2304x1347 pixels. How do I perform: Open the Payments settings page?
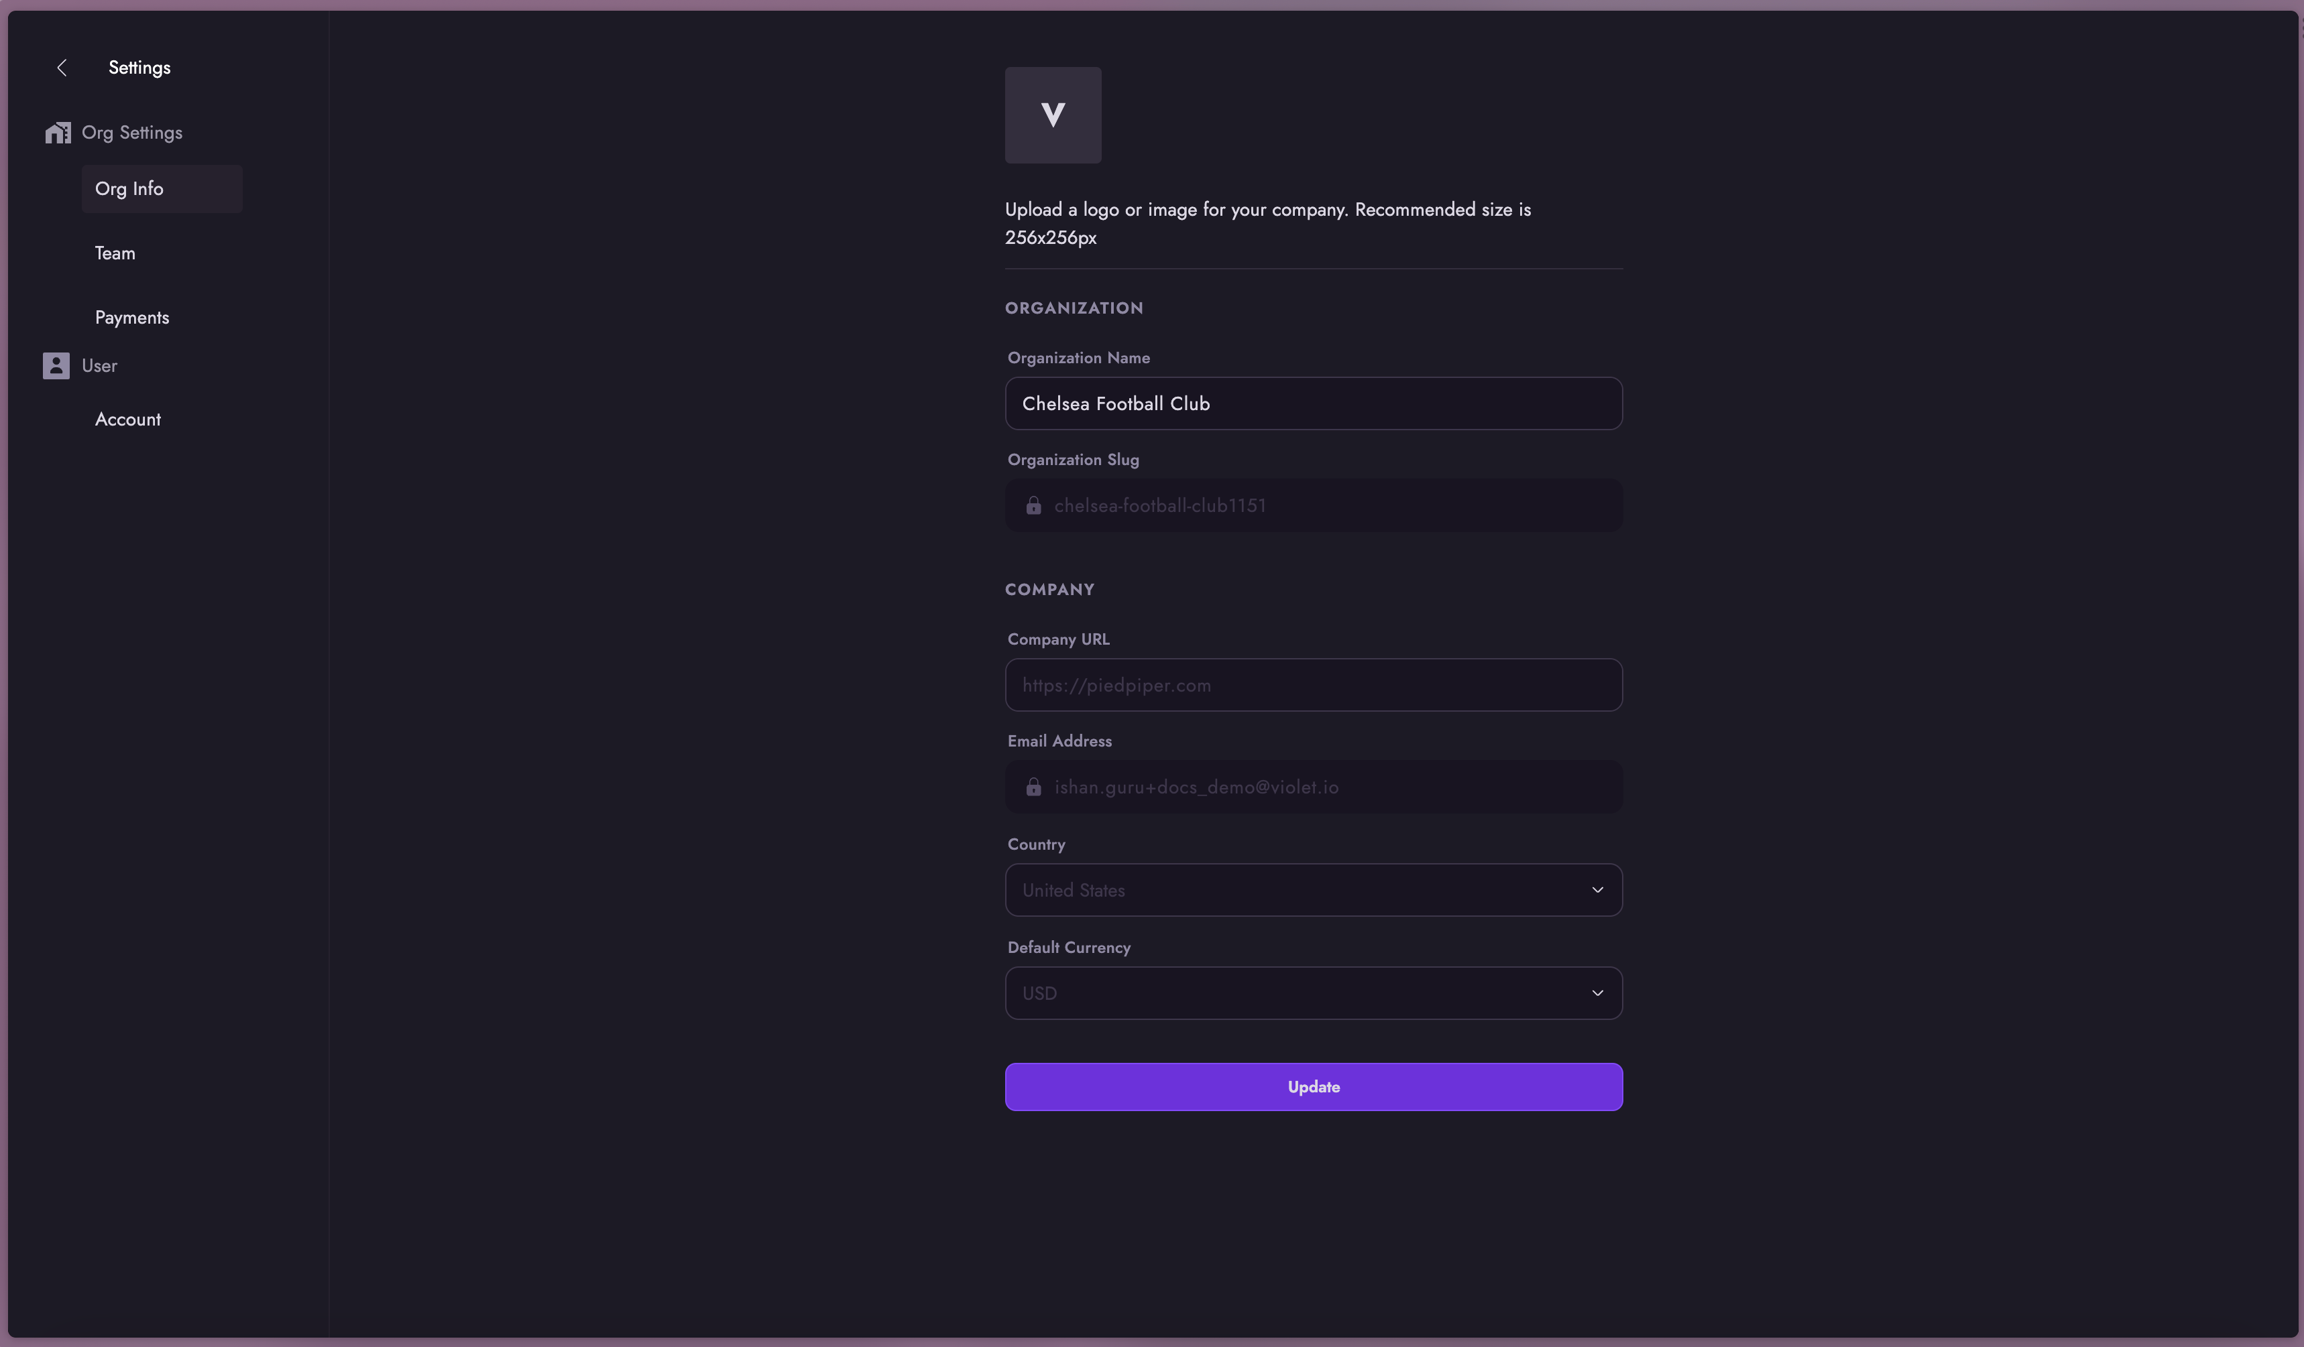(132, 318)
